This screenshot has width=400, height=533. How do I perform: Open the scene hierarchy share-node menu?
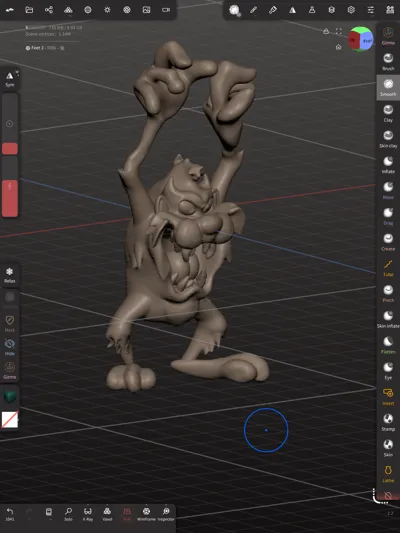click(49, 10)
